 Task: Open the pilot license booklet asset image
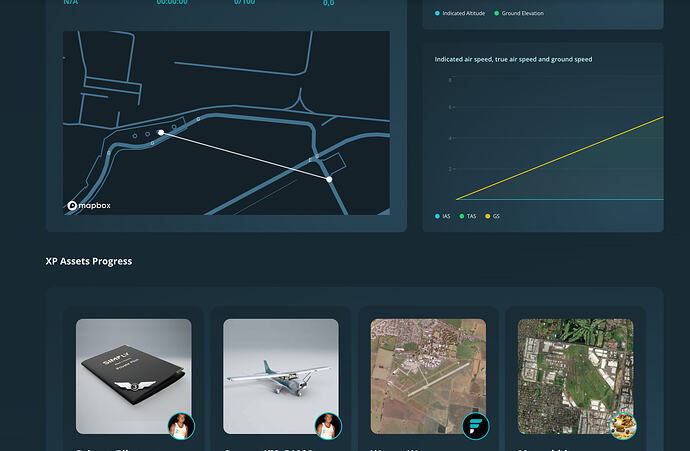point(134,376)
